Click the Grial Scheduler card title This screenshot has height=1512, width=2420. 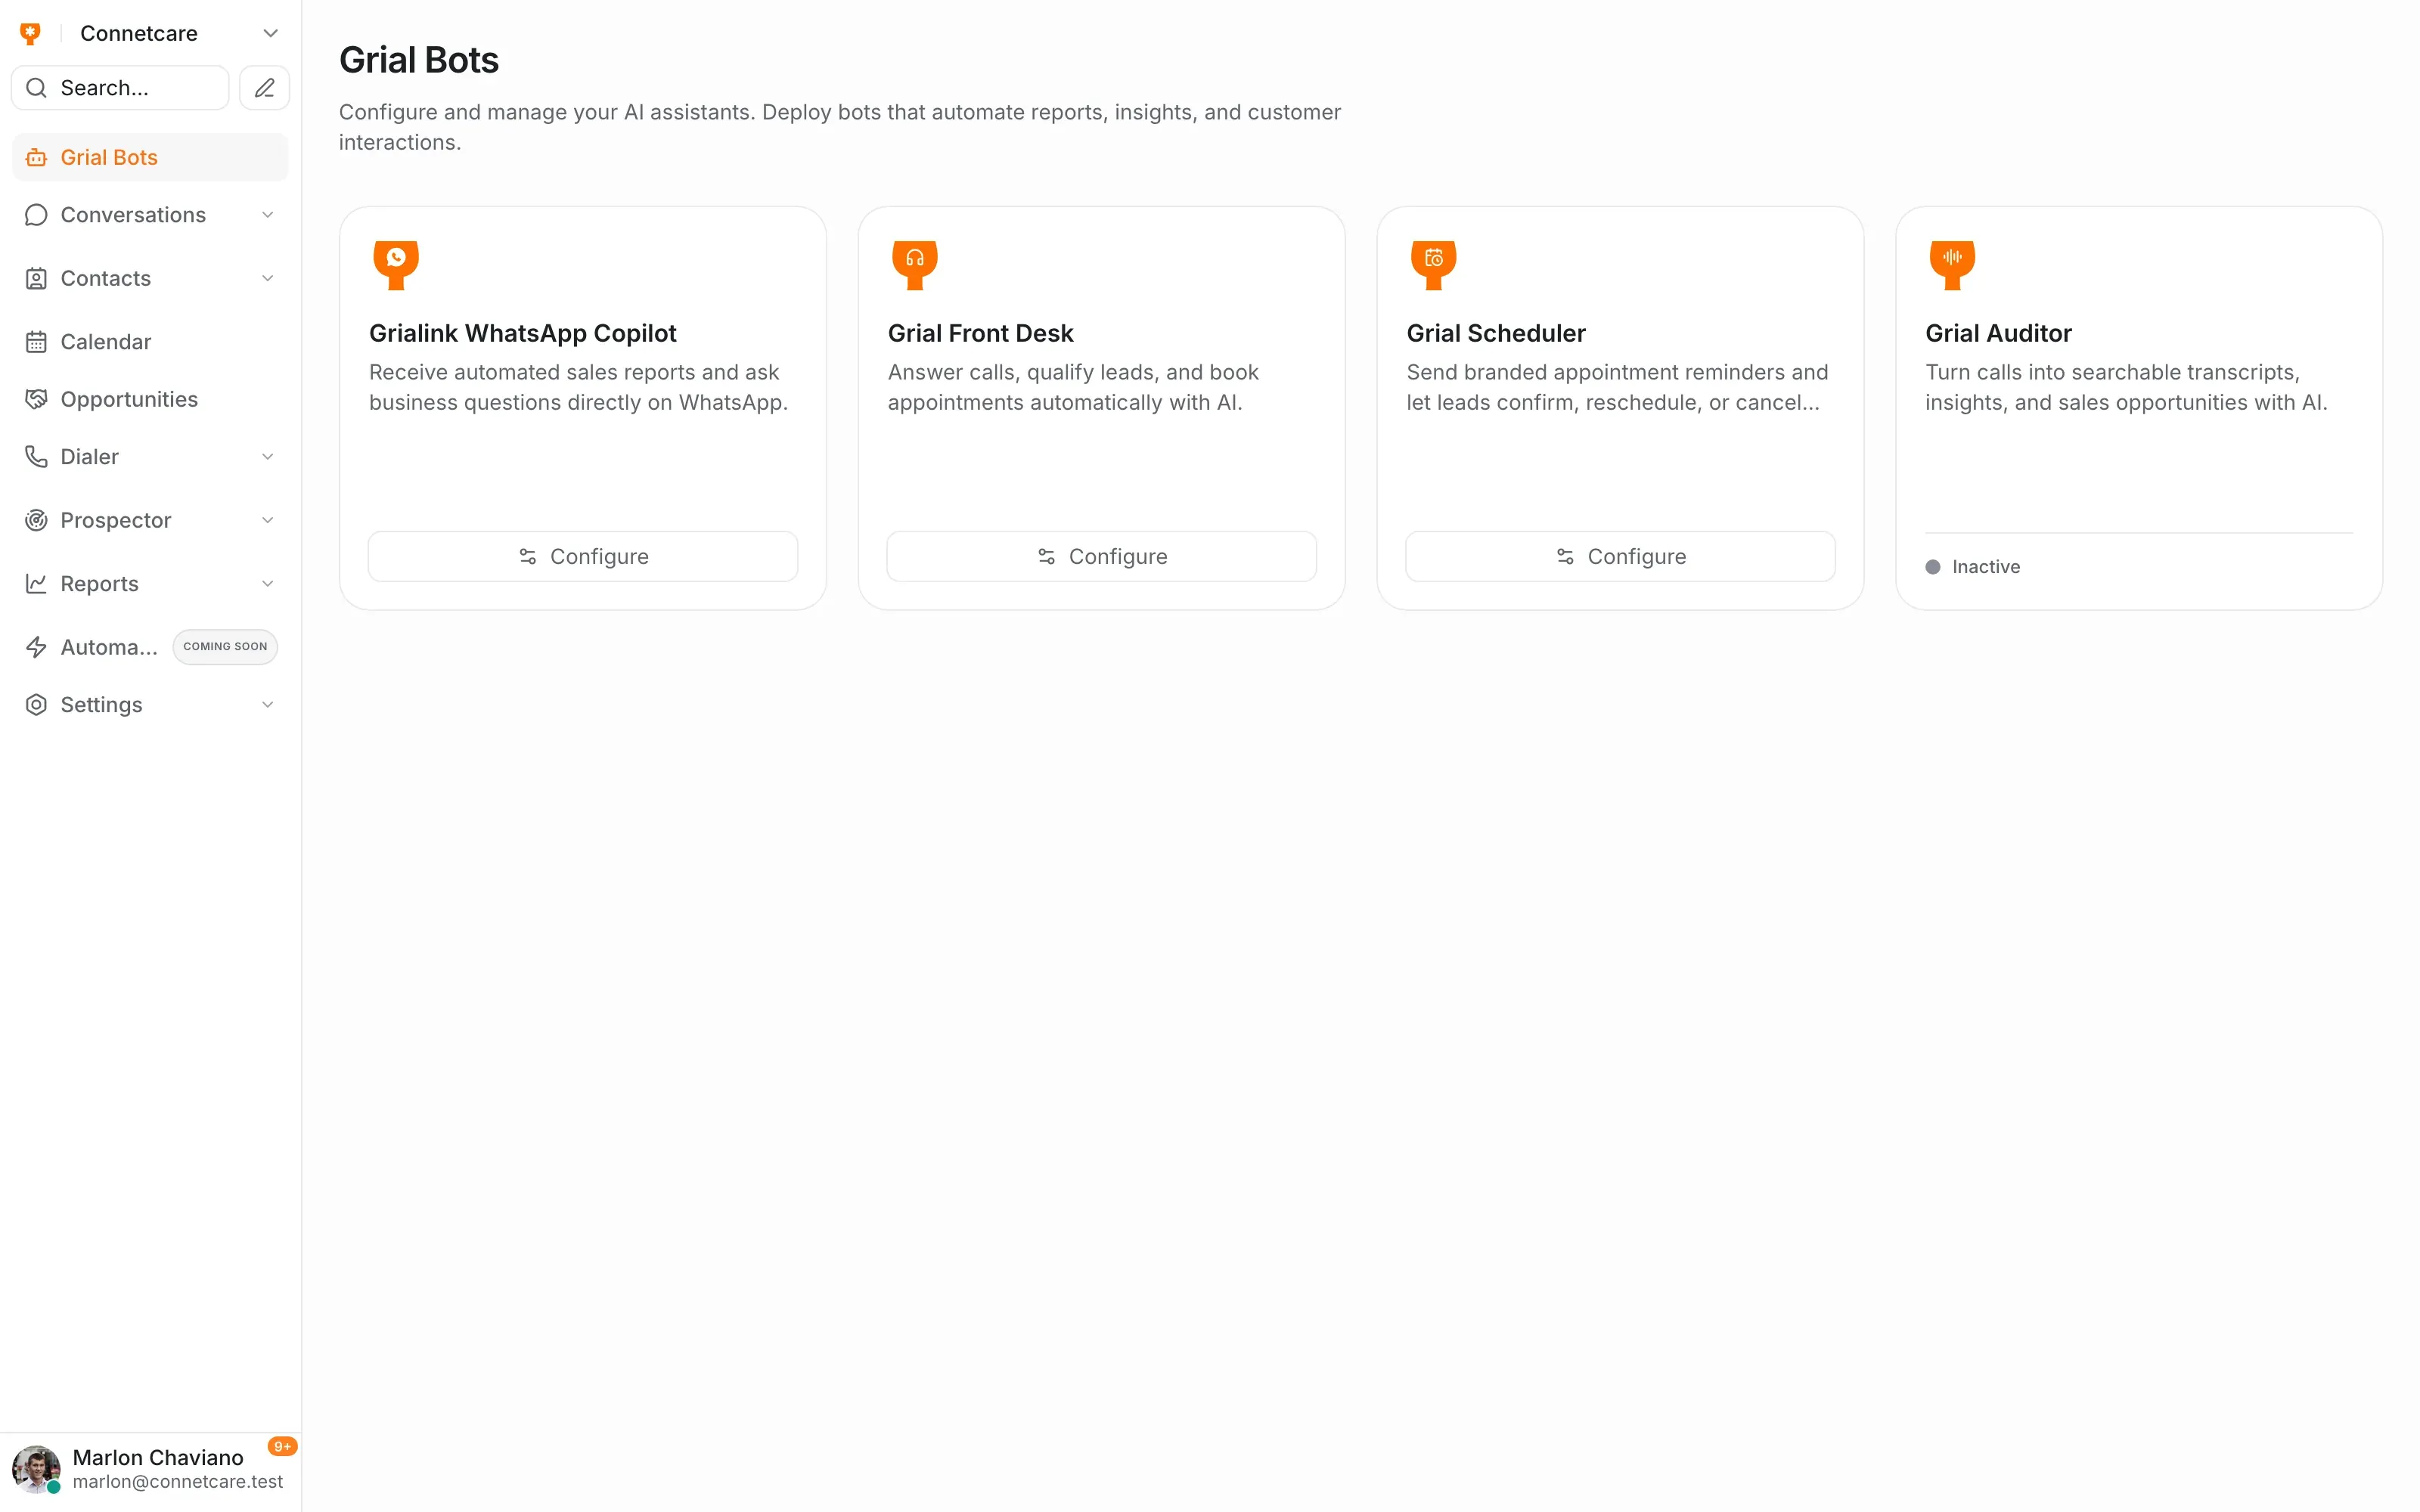tap(1496, 333)
